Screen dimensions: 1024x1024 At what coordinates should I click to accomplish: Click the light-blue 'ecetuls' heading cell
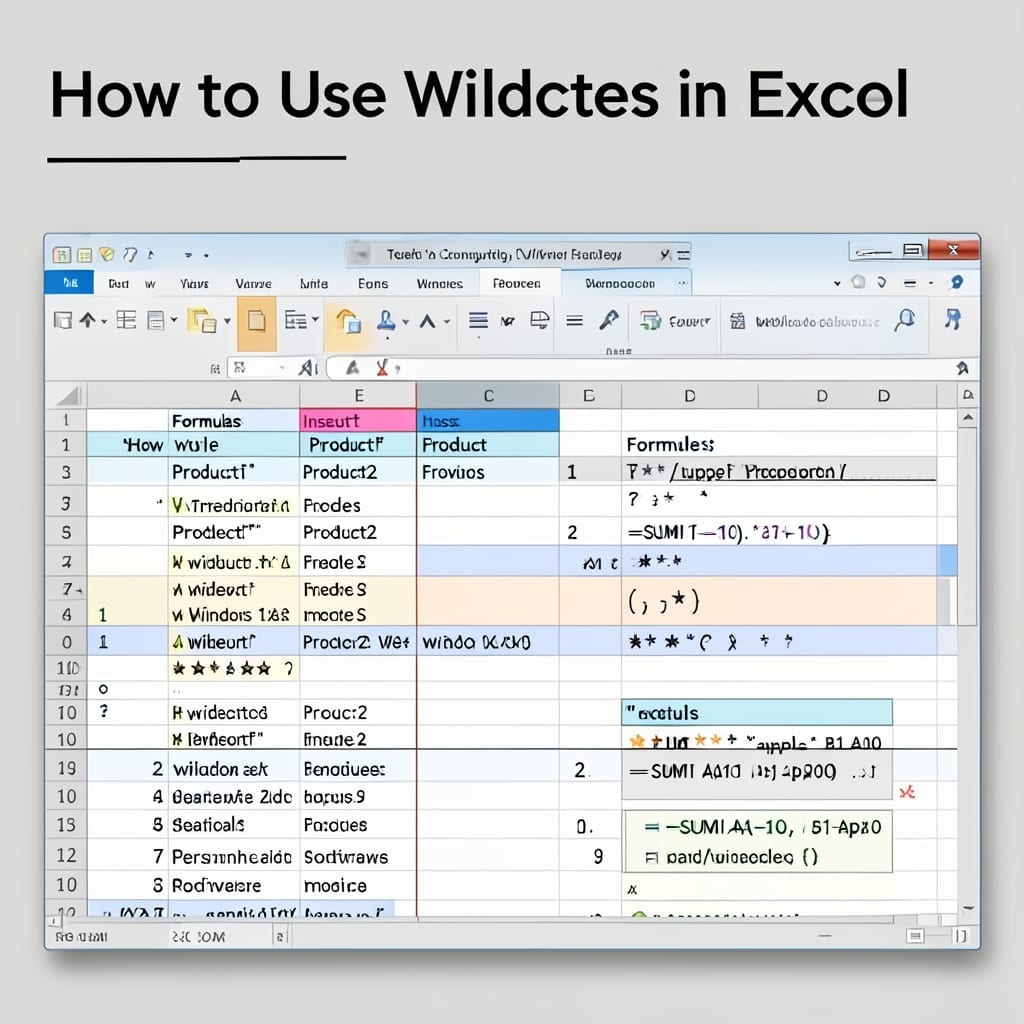click(757, 712)
